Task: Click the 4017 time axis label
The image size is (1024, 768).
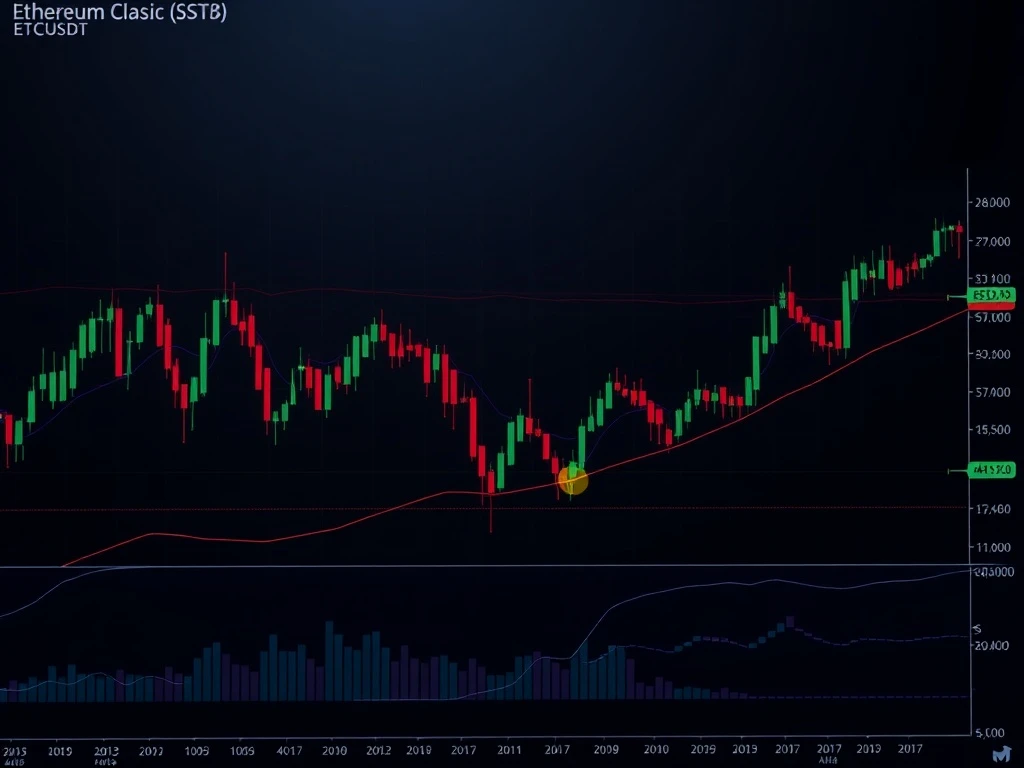Action: [289, 750]
